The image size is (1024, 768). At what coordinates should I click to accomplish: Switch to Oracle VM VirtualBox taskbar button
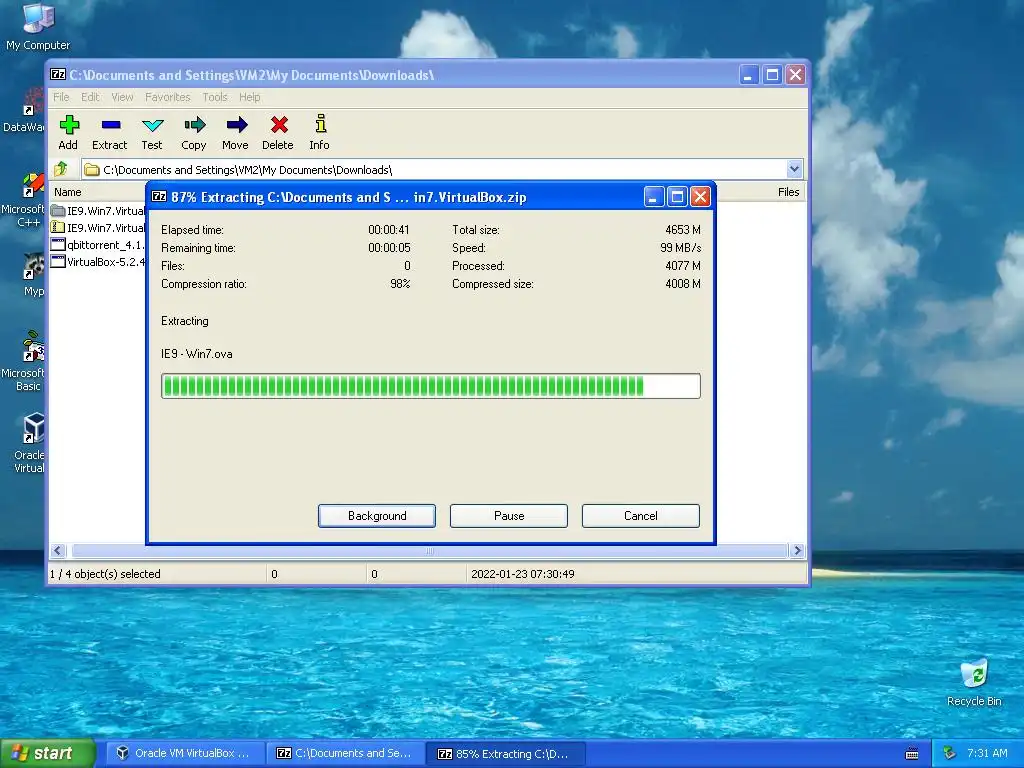(184, 754)
